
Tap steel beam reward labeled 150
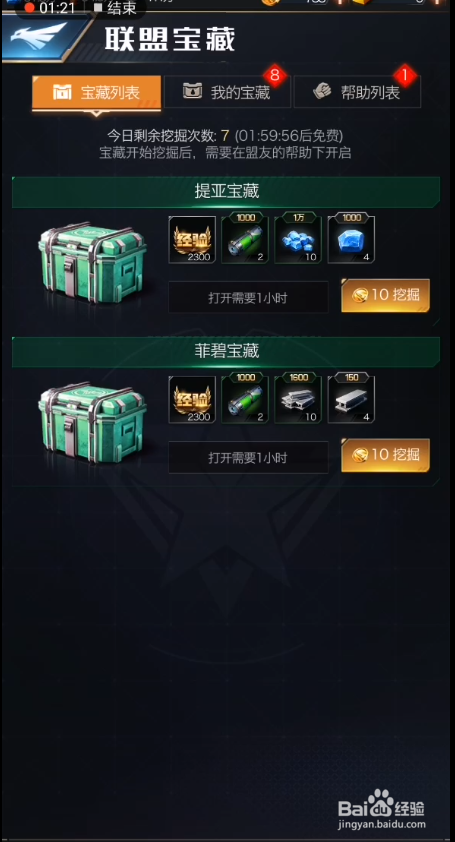[351, 398]
